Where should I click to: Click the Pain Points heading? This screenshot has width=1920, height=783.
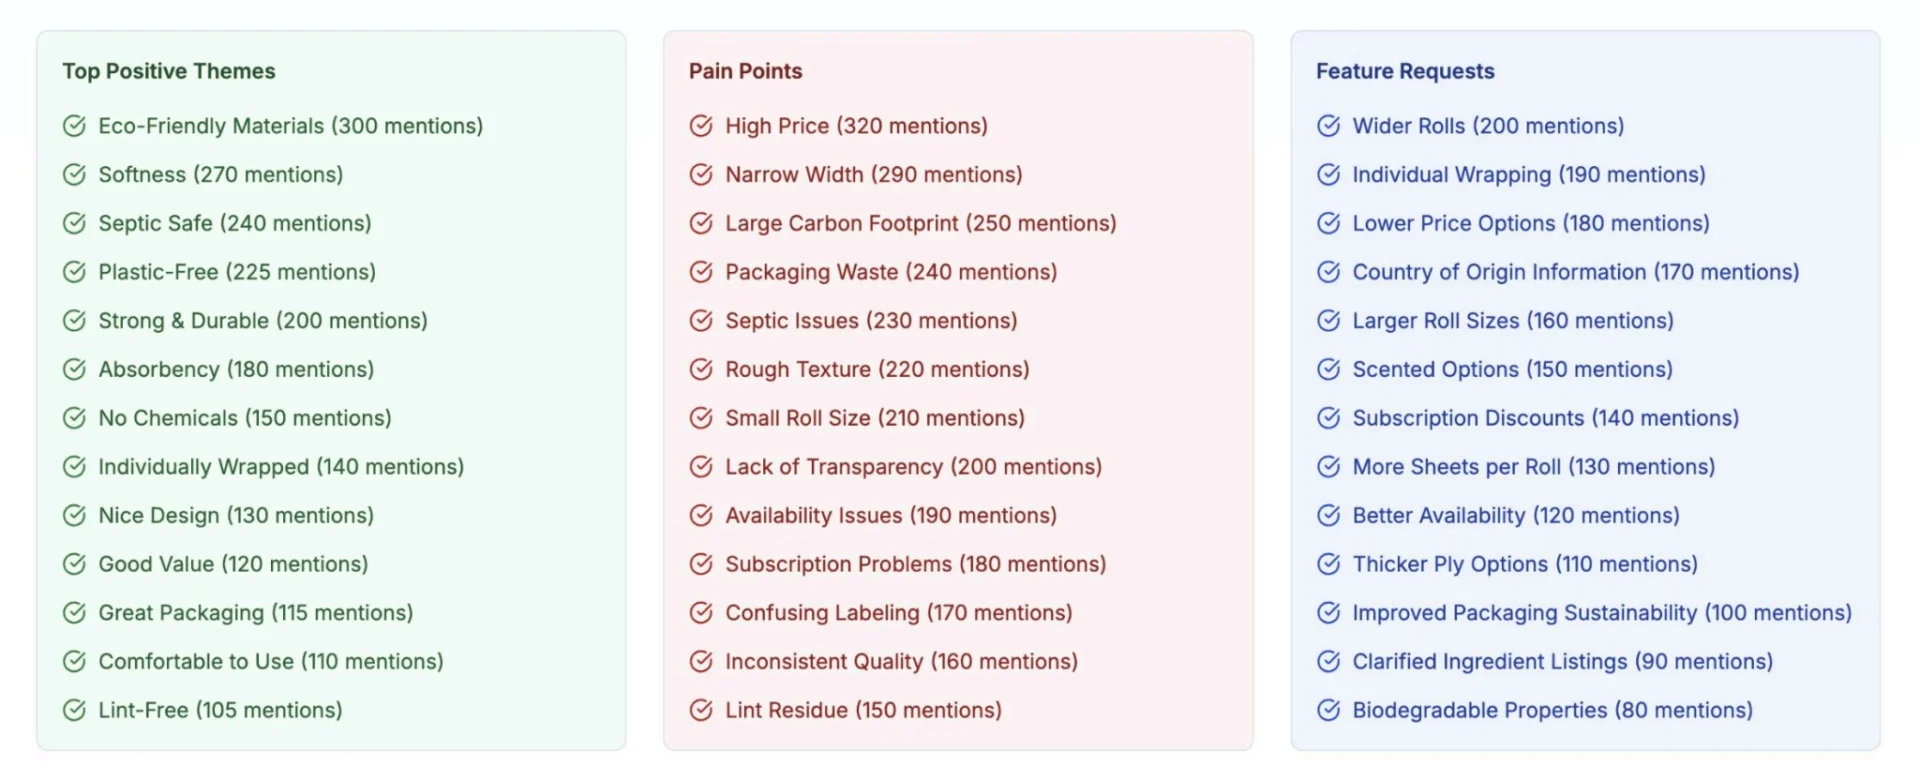745,71
